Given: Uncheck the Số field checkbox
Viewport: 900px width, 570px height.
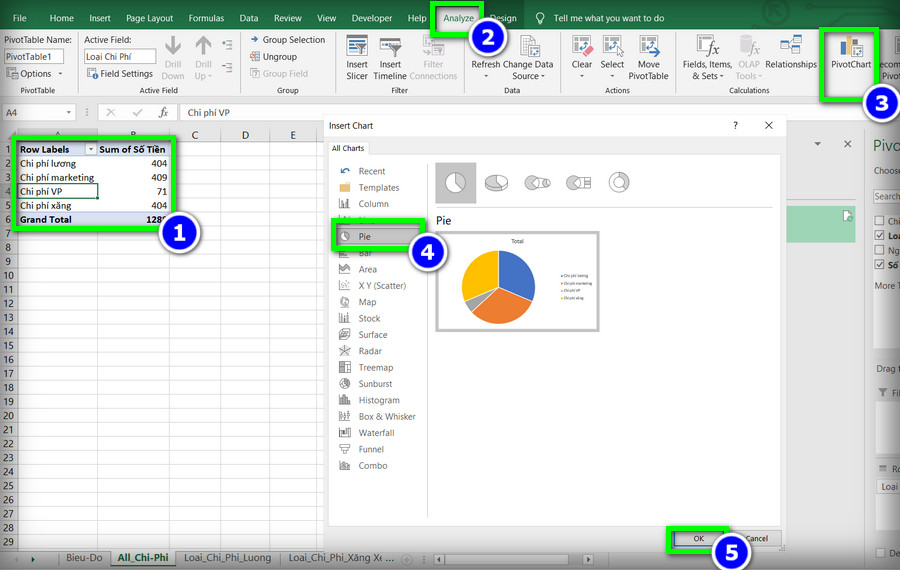Looking at the screenshot, I should 879,265.
